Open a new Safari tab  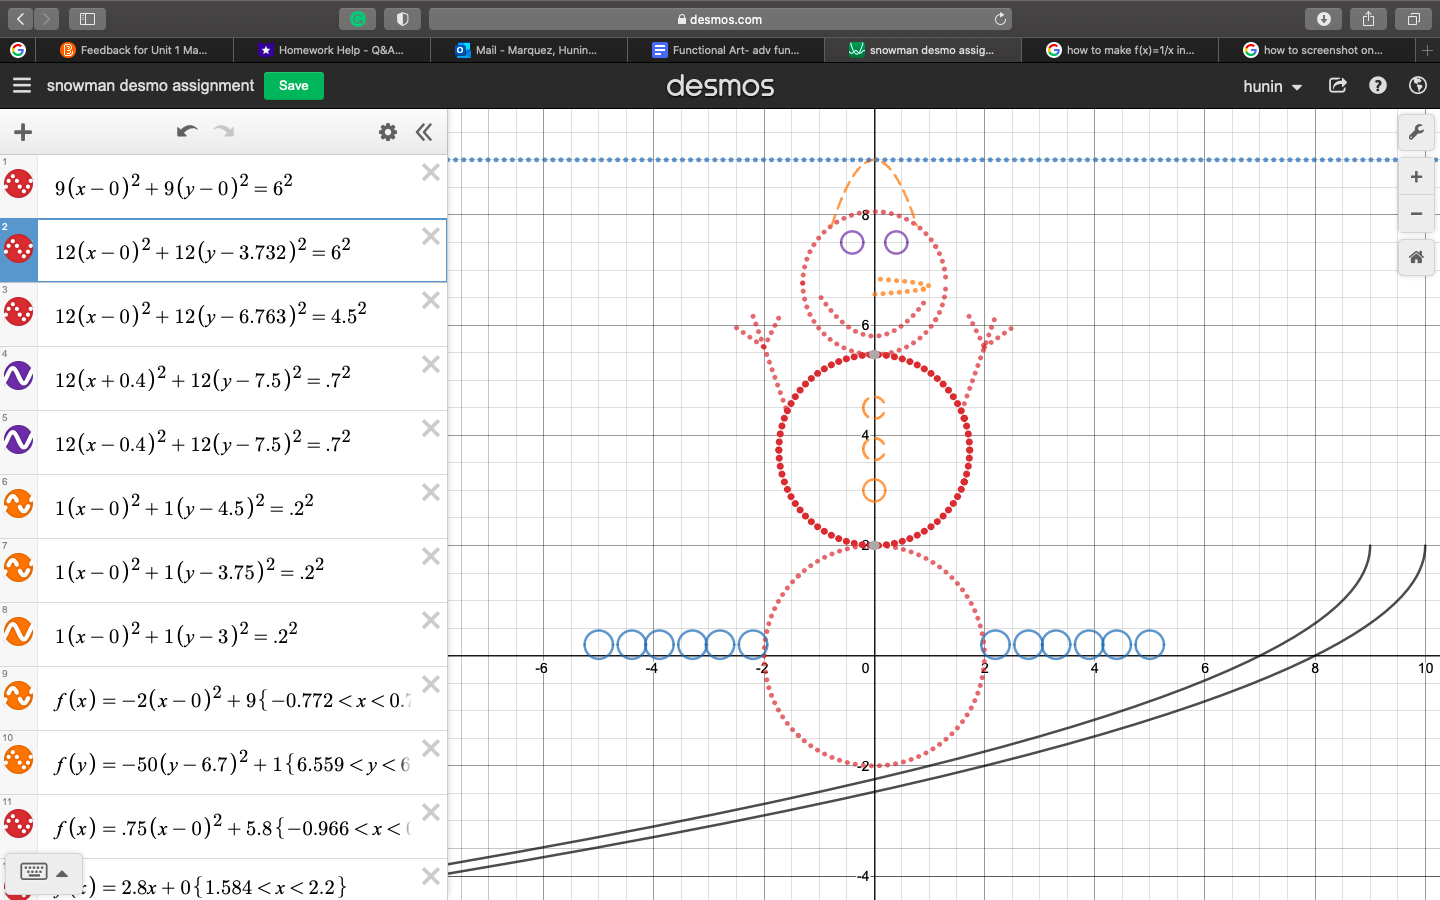1427,50
